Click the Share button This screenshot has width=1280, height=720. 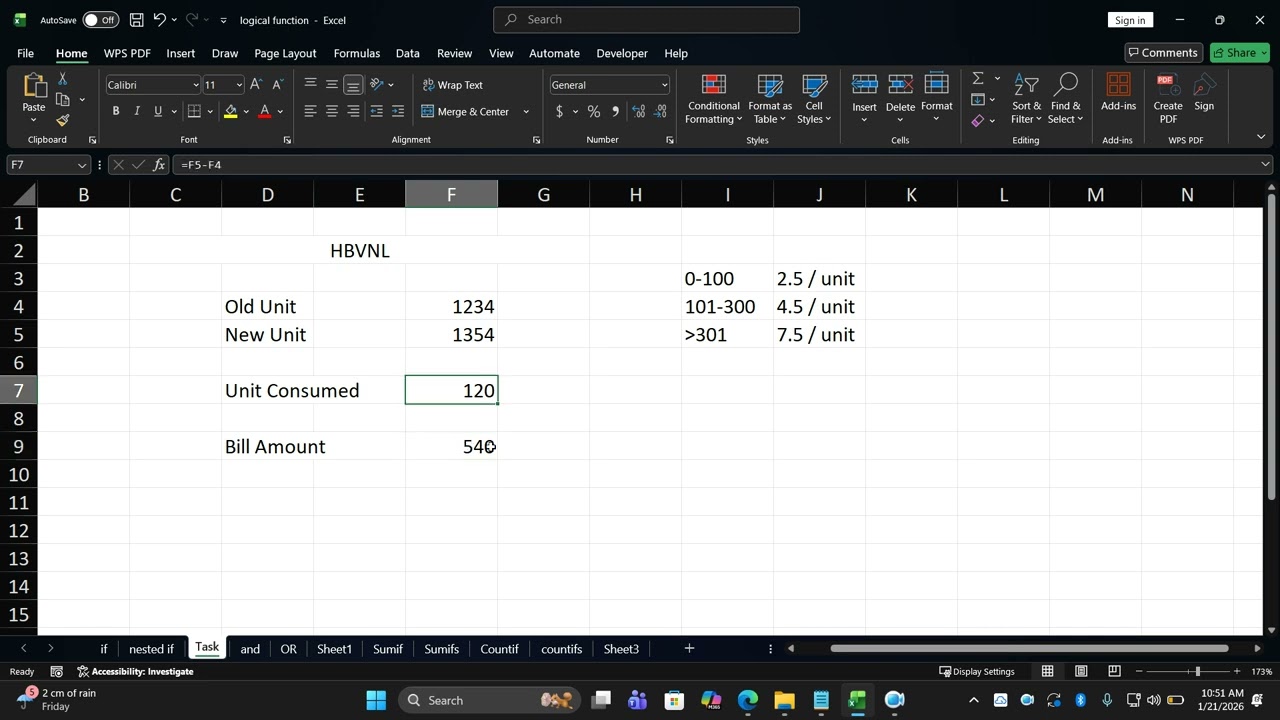pyautogui.click(x=1240, y=53)
